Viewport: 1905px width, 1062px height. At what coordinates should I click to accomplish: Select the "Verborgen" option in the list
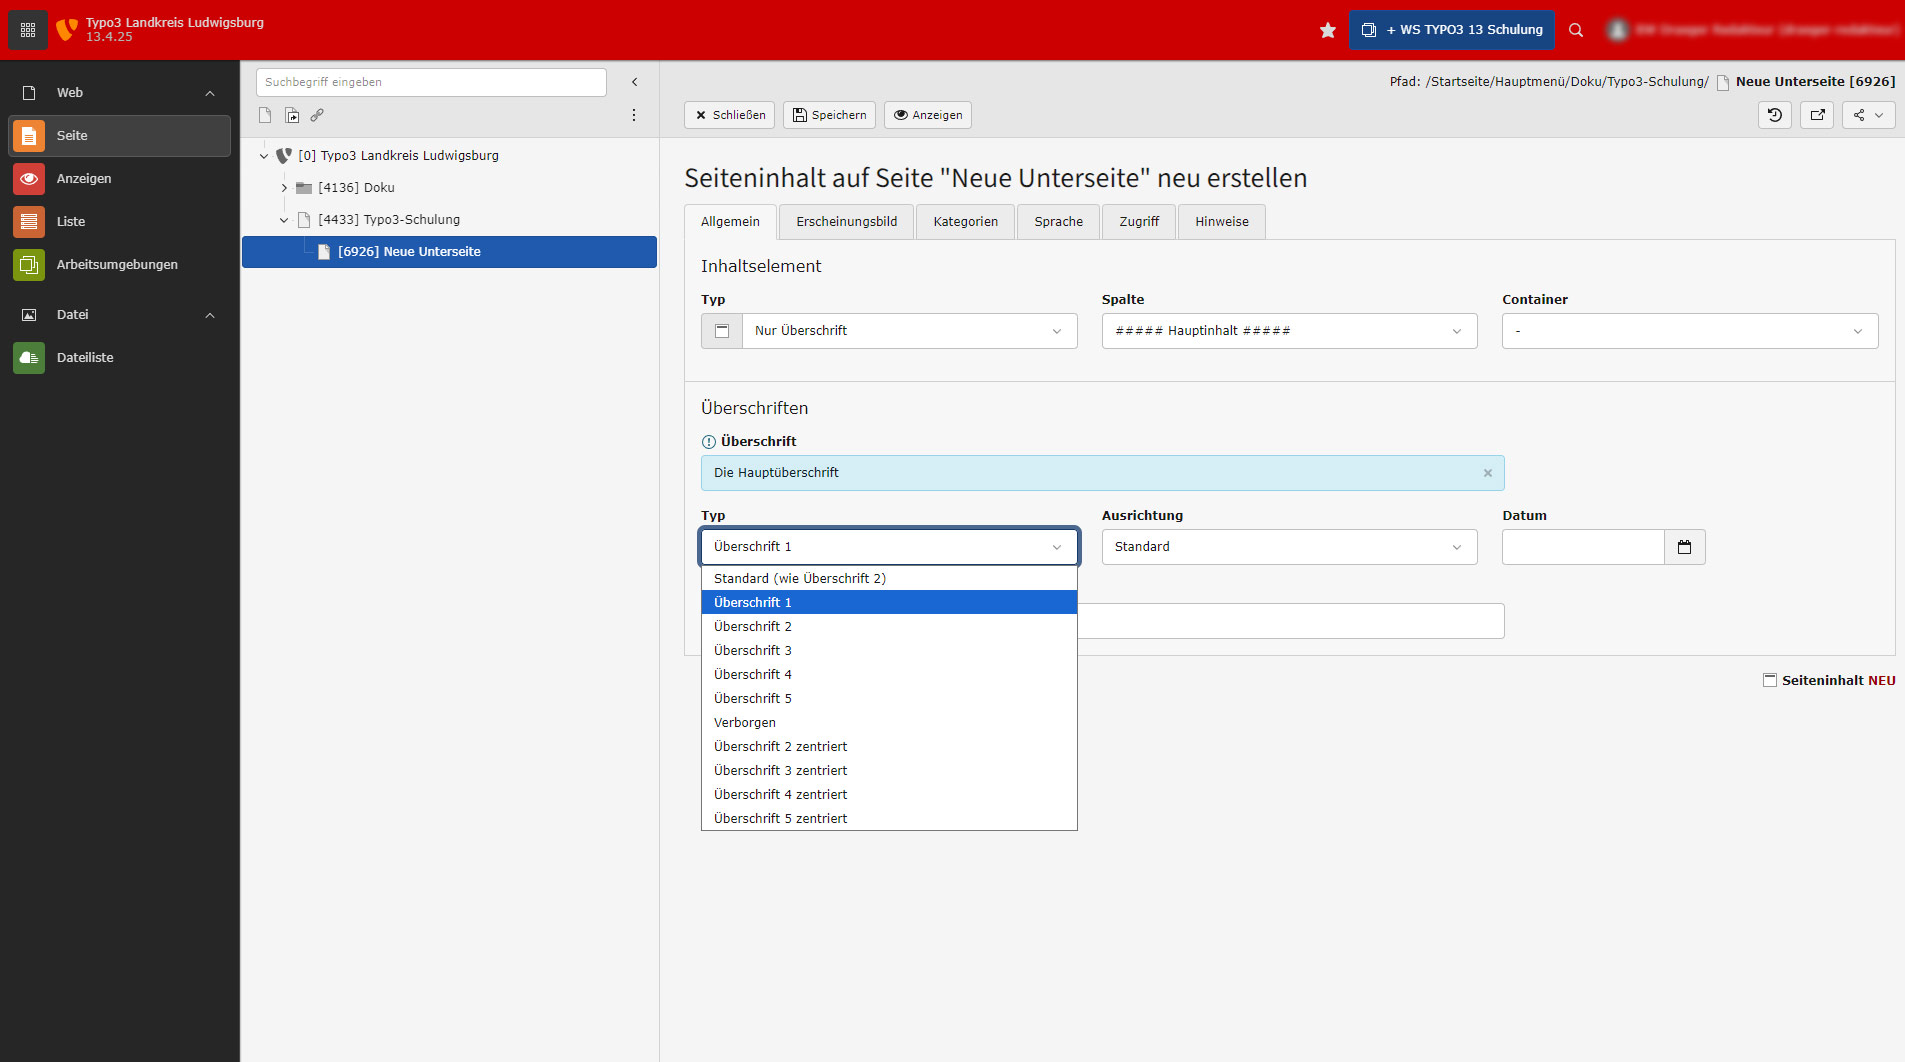coord(745,723)
